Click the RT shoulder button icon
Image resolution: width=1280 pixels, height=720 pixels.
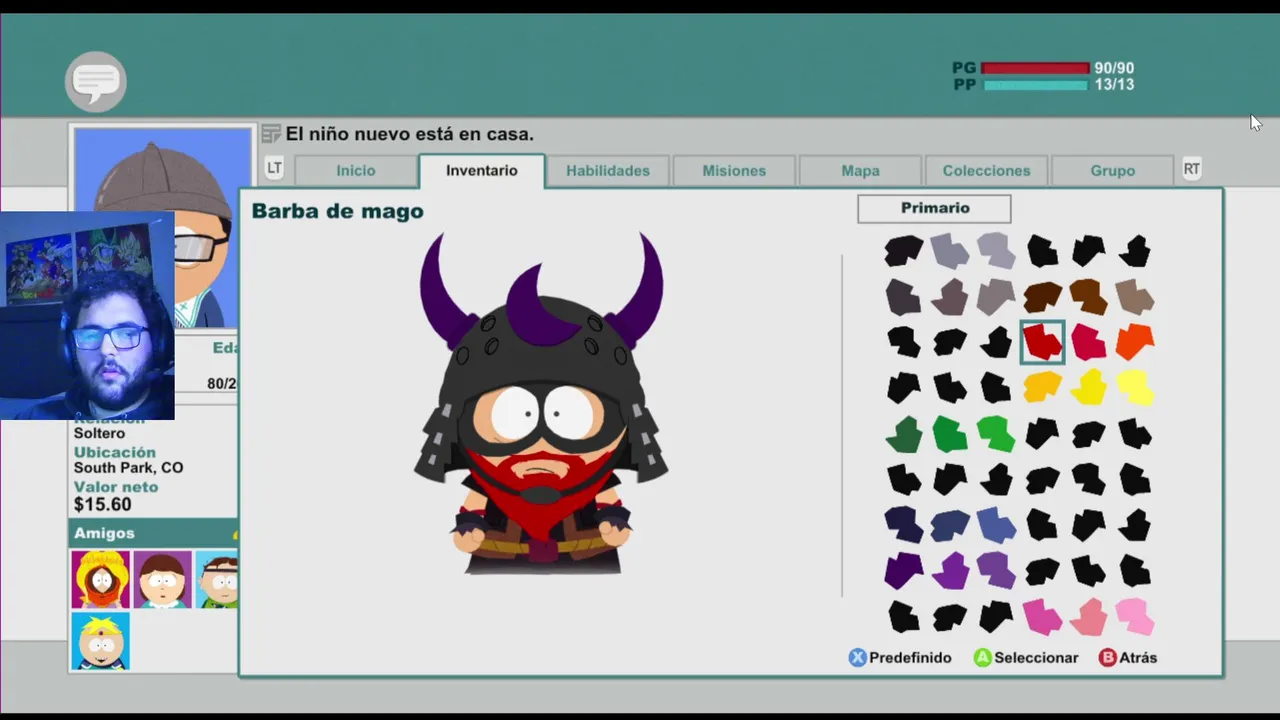(x=1191, y=169)
